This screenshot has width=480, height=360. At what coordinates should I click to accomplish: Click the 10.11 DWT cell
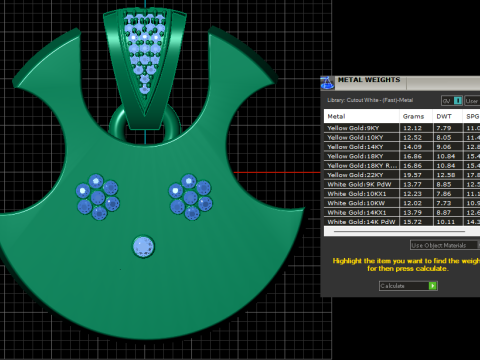coord(447,222)
